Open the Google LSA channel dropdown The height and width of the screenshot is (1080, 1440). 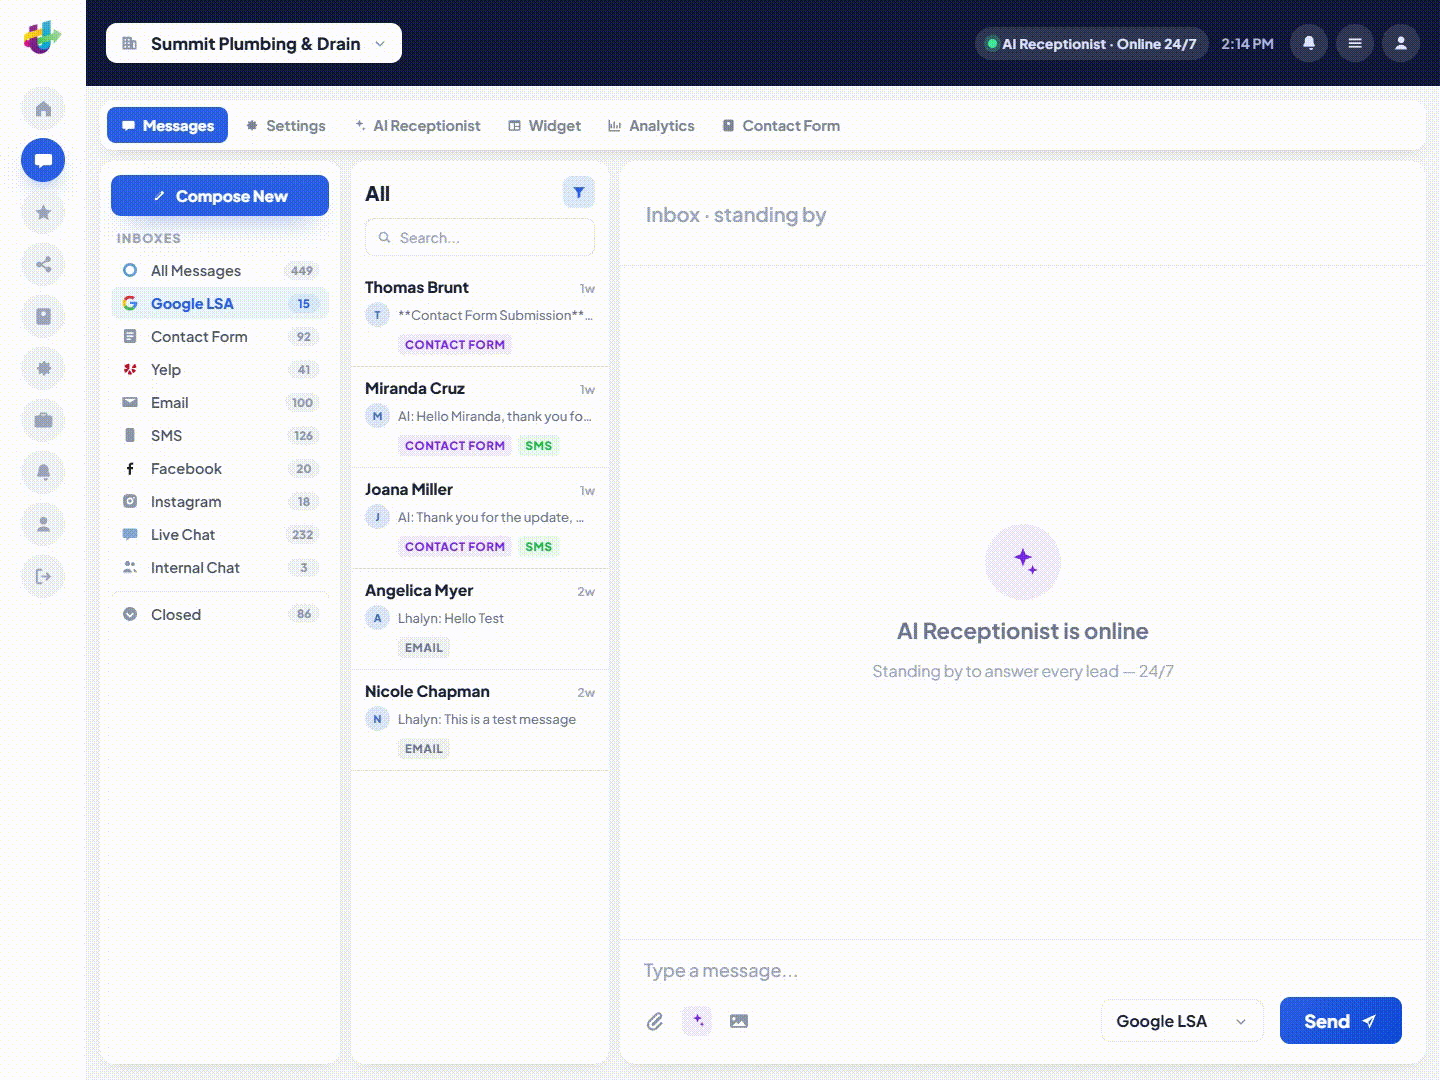click(1182, 1021)
